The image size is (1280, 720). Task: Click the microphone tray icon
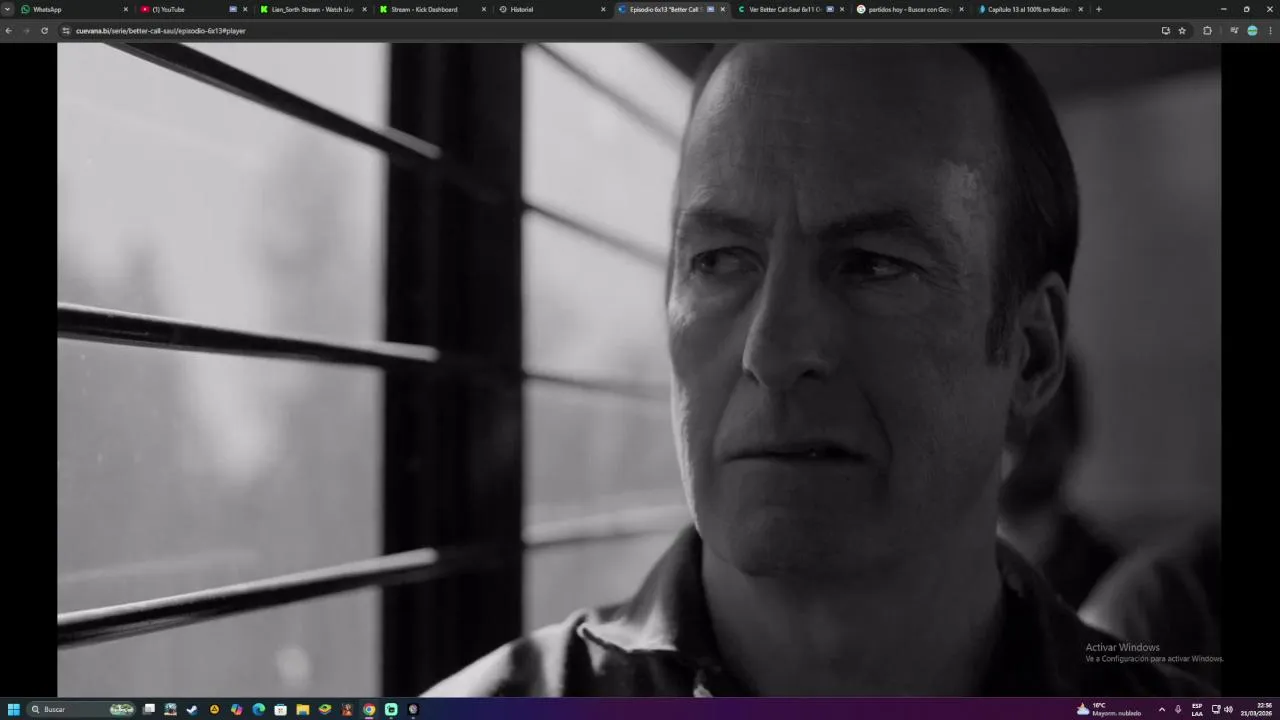point(1178,709)
